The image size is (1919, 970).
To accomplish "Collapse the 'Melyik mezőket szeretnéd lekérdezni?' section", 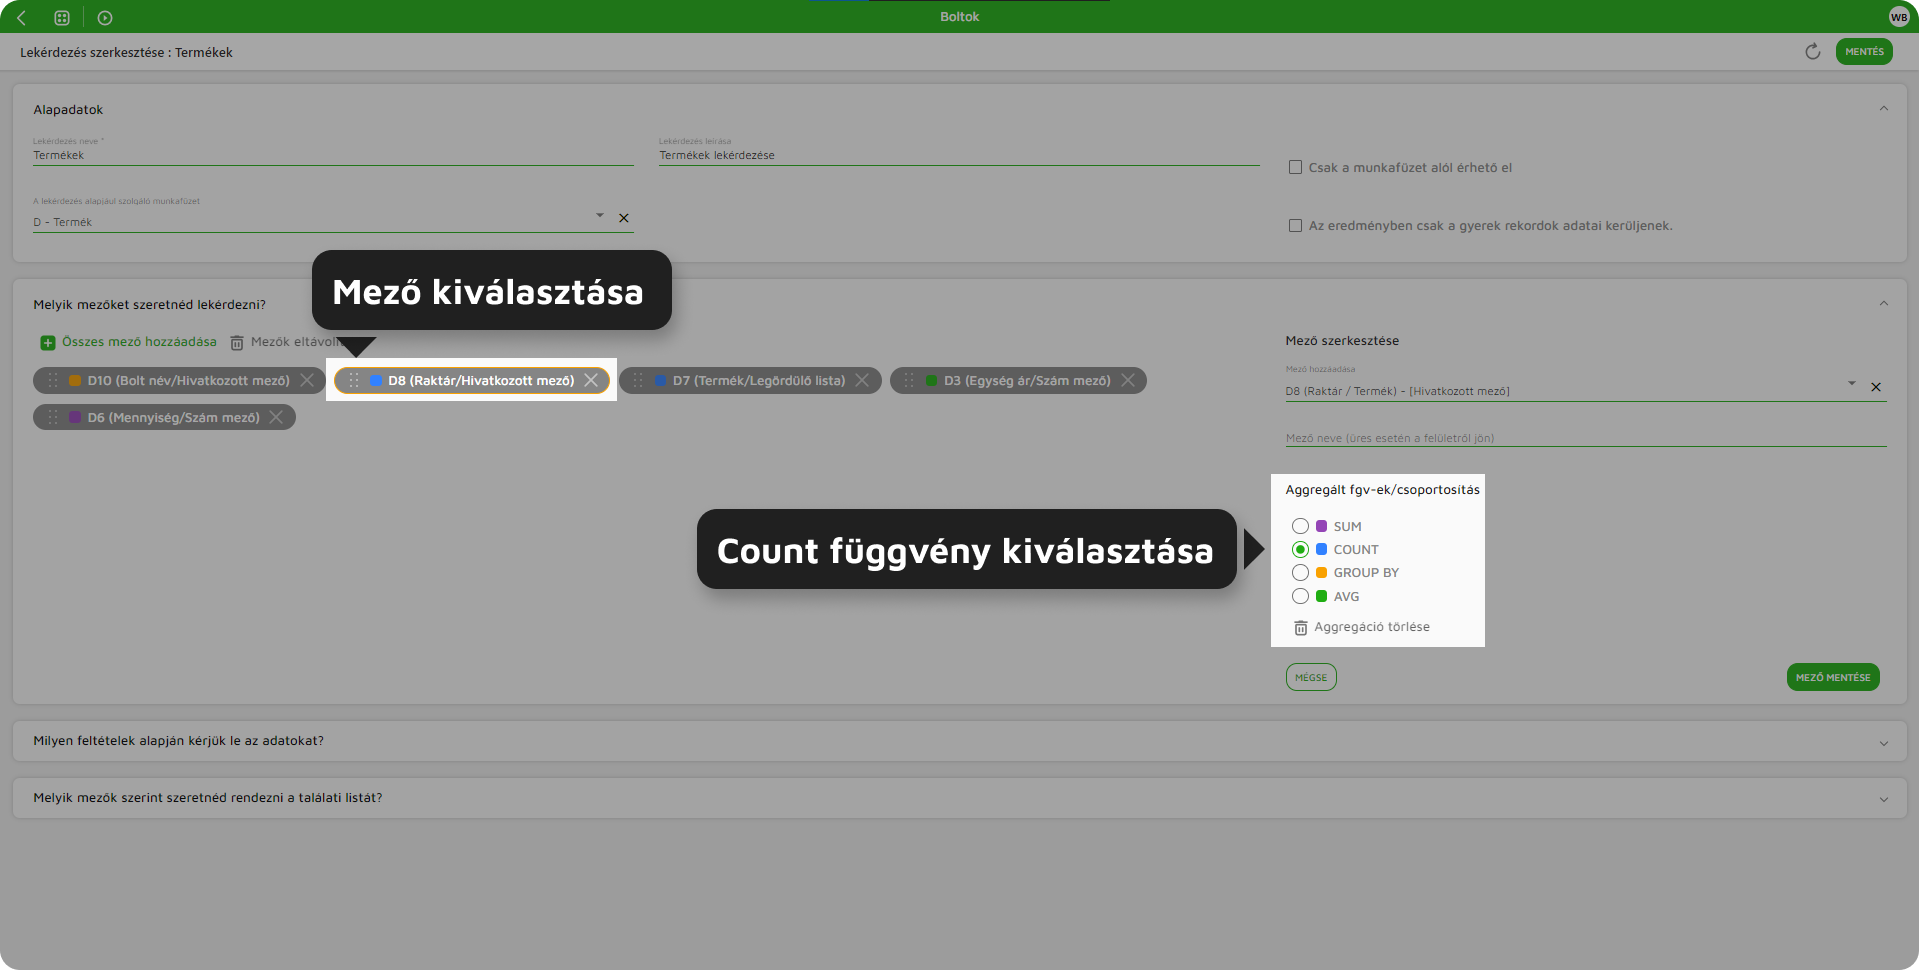I will (x=1884, y=304).
